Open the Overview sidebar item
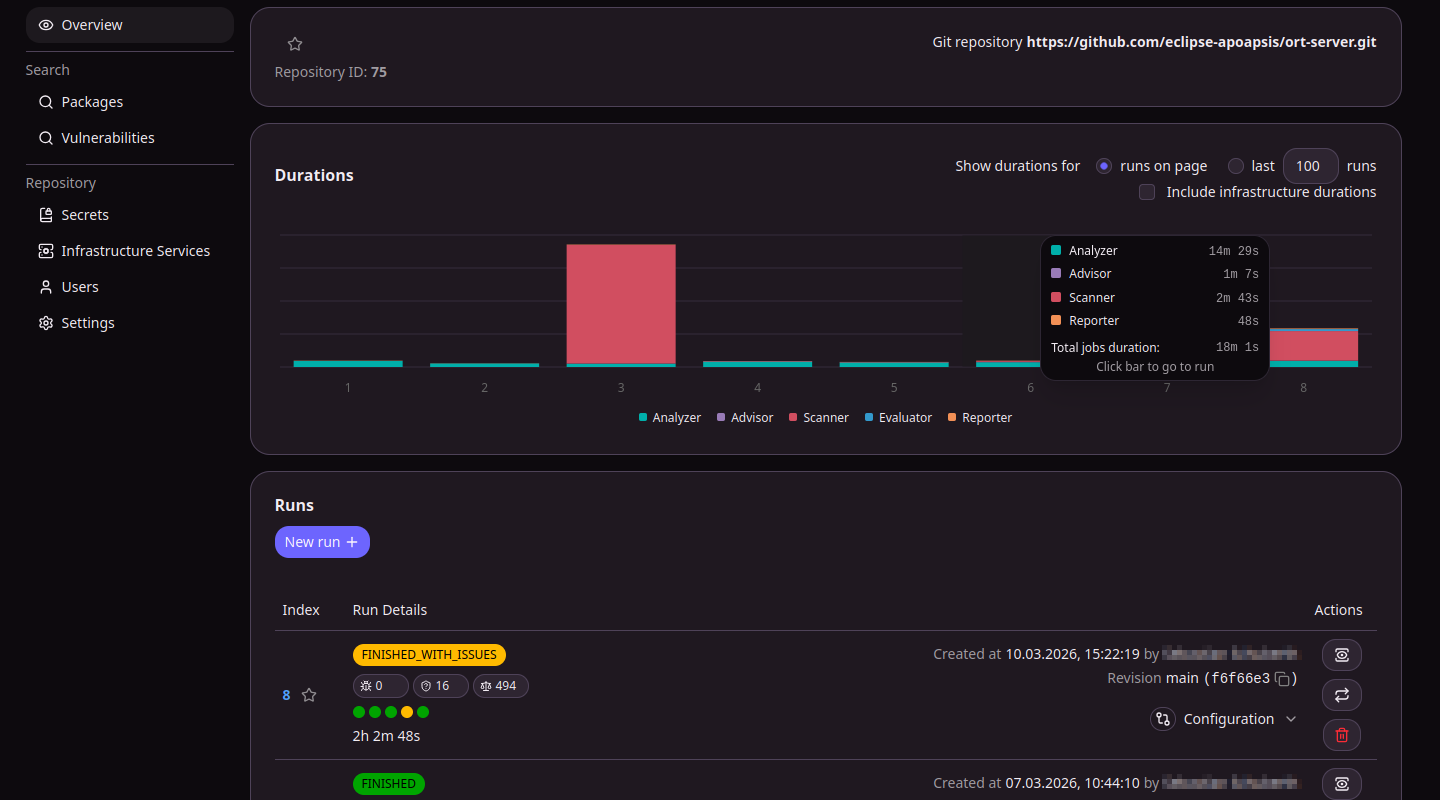1440x800 pixels. pos(130,25)
